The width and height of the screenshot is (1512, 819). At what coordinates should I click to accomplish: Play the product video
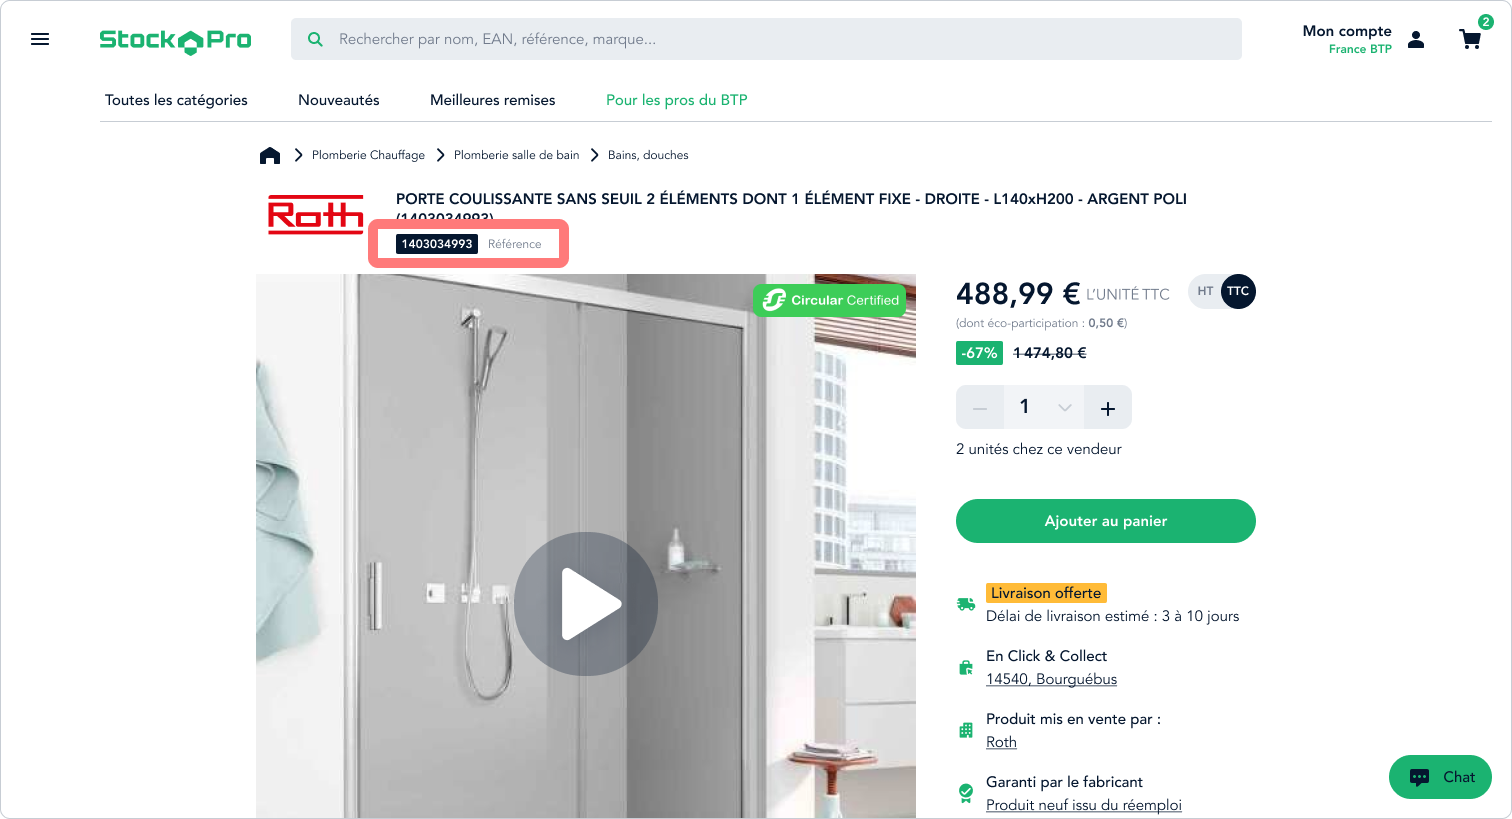pyautogui.click(x=586, y=604)
